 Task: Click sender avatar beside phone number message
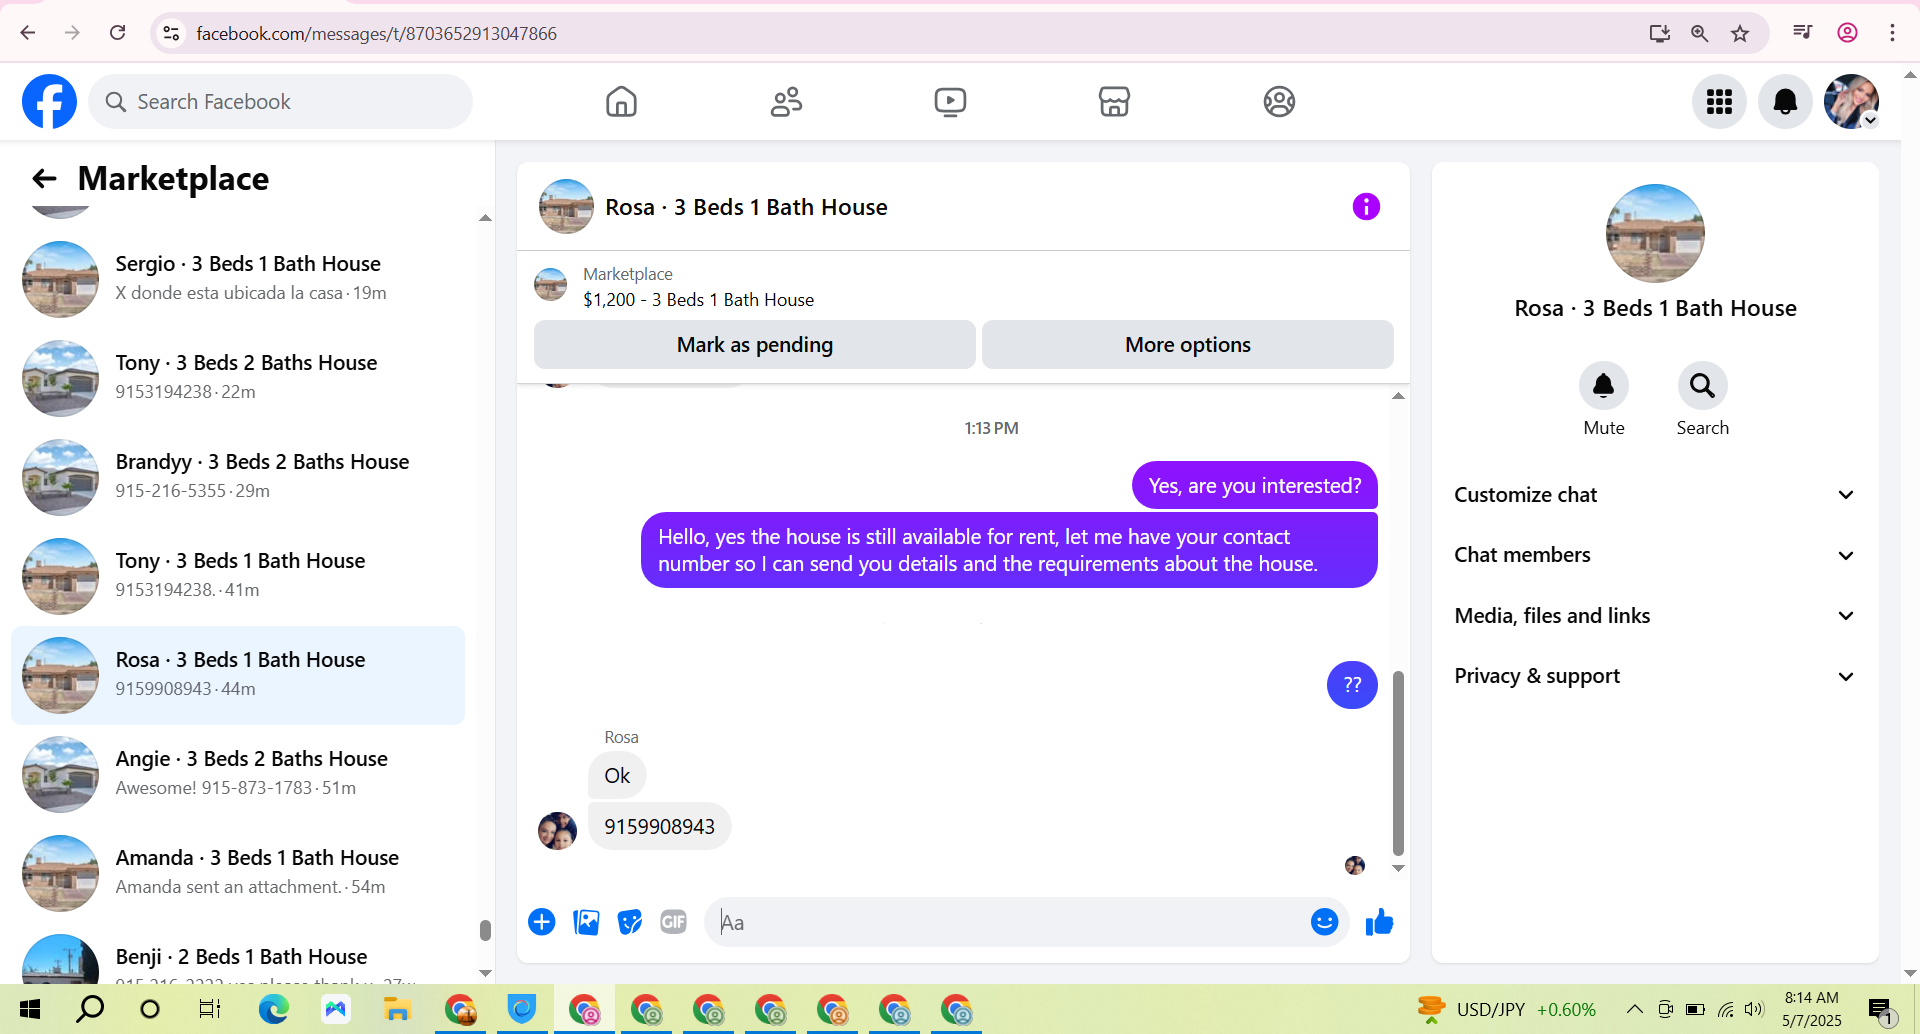pos(557,830)
